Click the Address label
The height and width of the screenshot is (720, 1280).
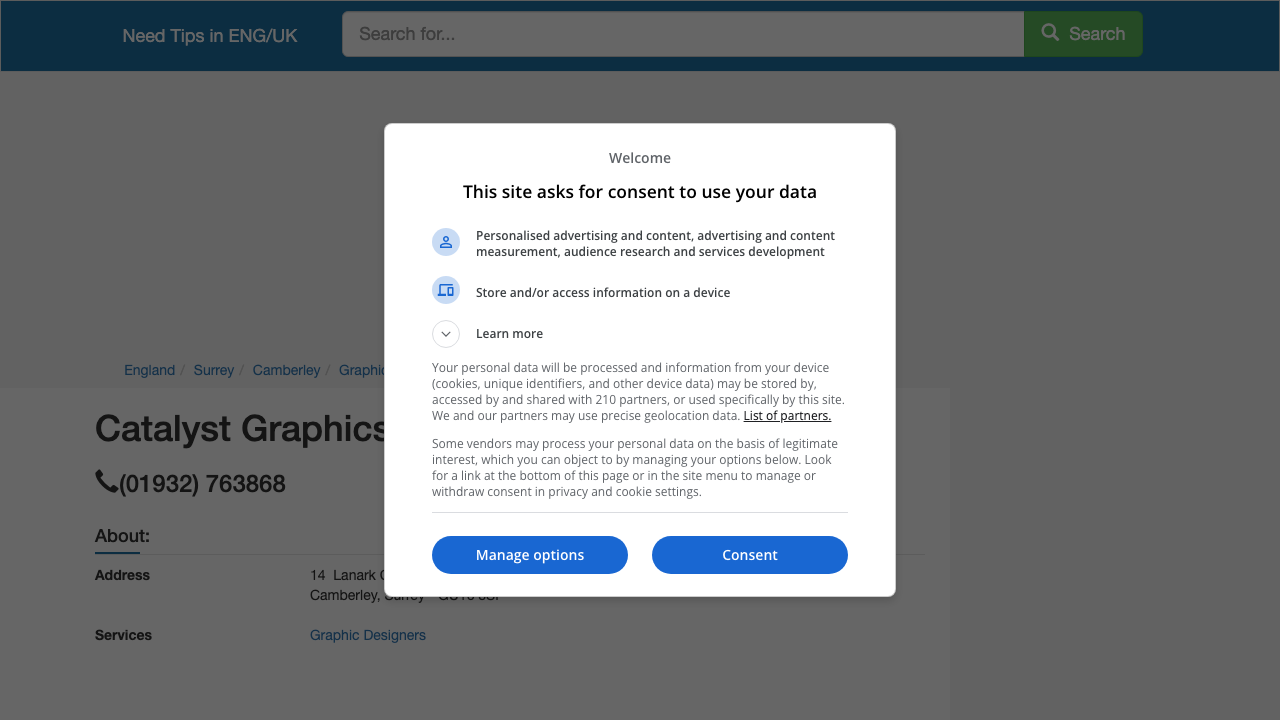tap(122, 575)
